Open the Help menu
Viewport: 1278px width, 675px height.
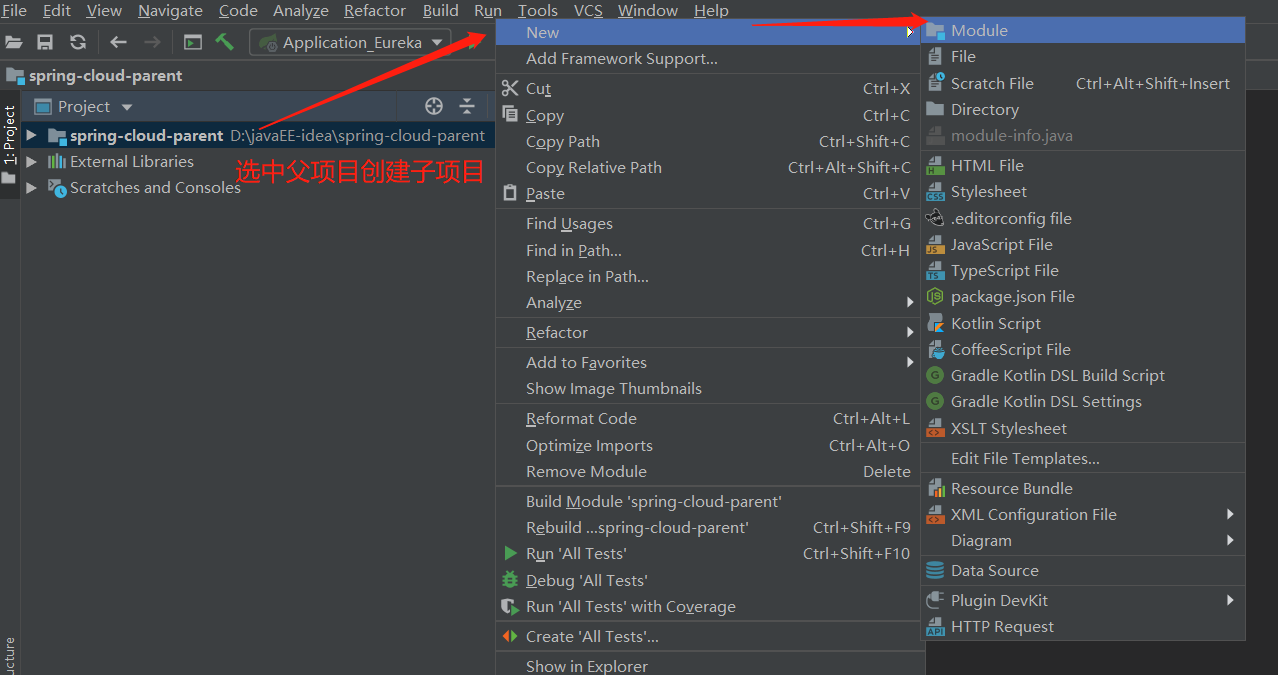pos(711,11)
